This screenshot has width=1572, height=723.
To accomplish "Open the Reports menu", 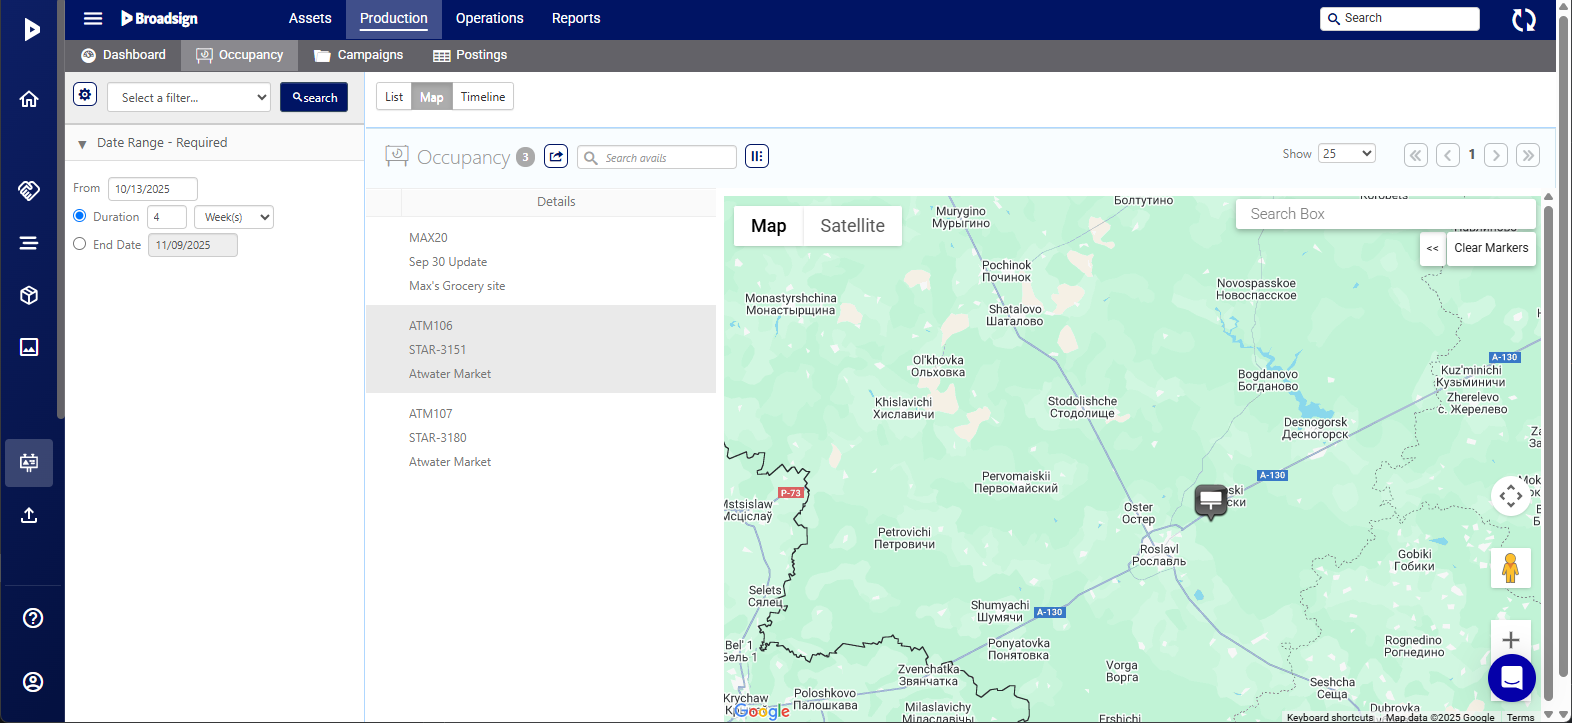I will coord(576,18).
